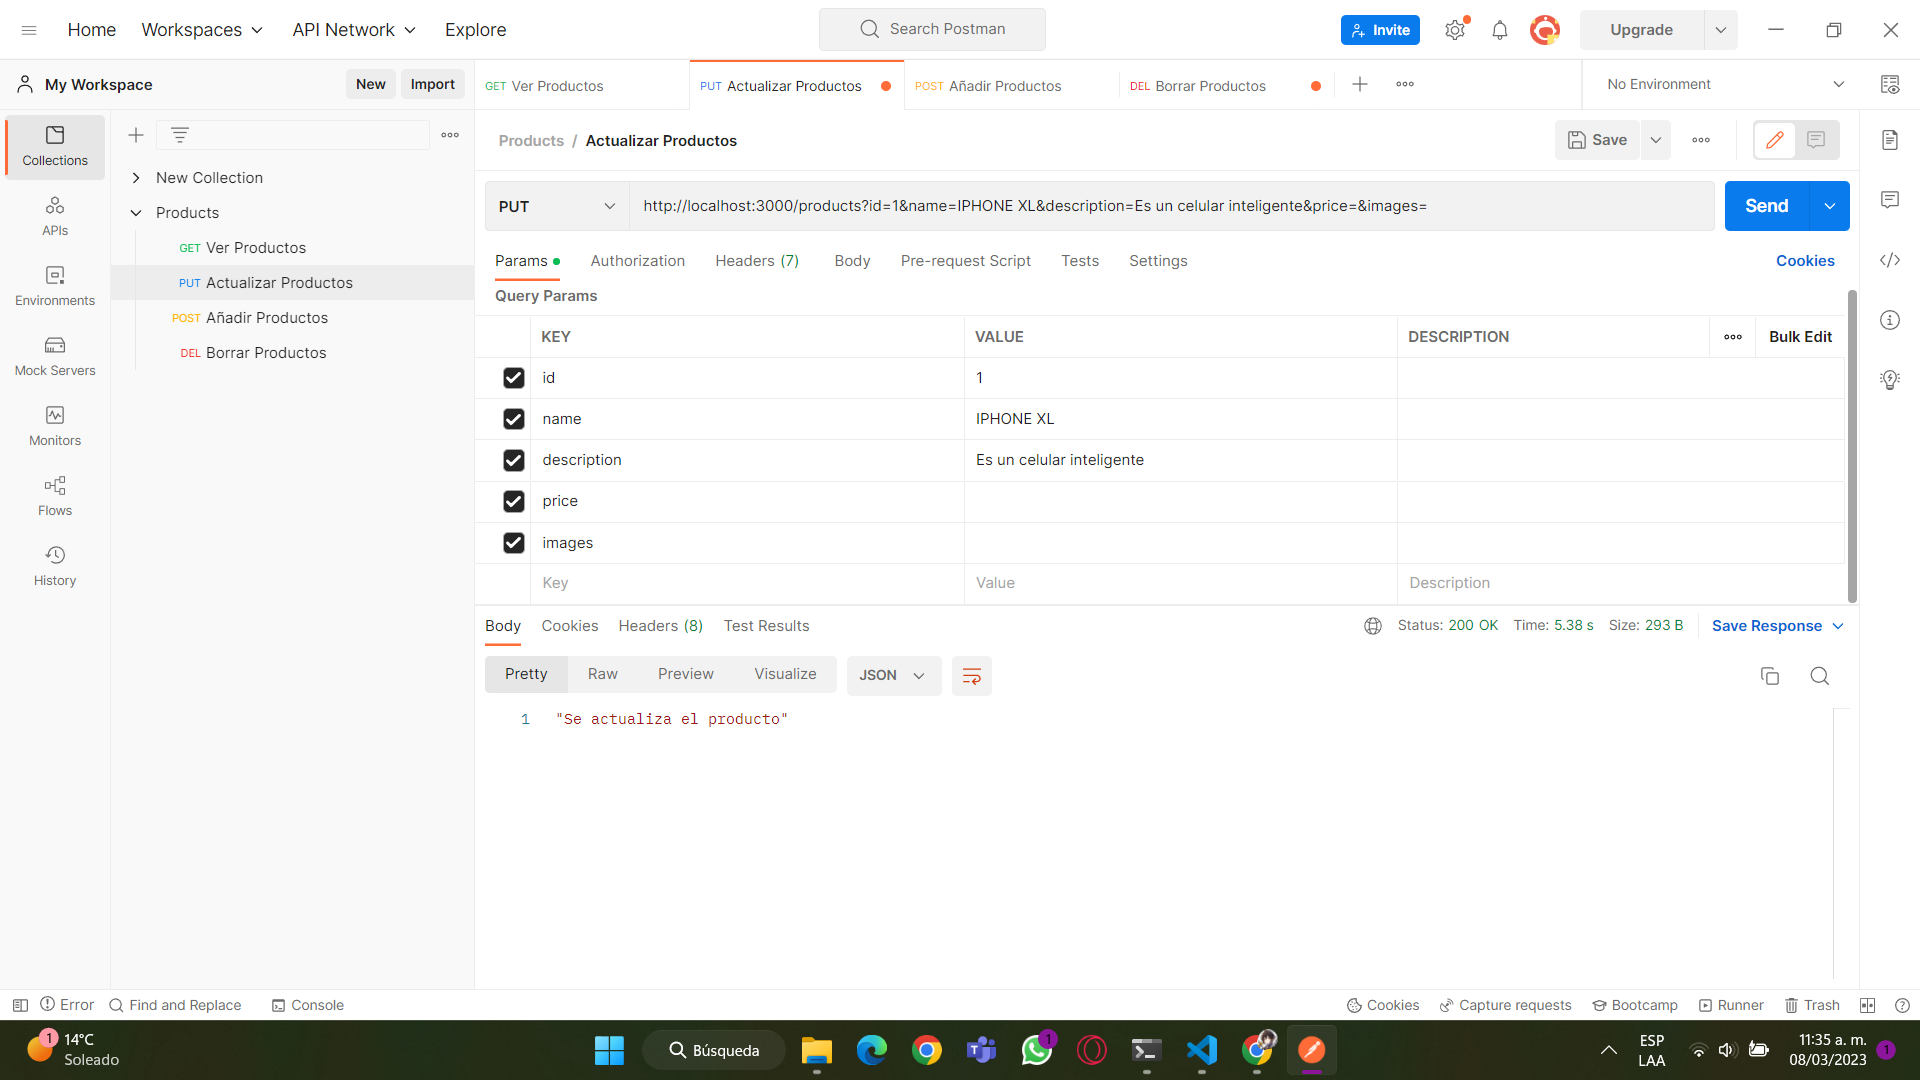Change response format from JSON dropdown
Viewport: 1920px width, 1080px height.
click(x=892, y=675)
